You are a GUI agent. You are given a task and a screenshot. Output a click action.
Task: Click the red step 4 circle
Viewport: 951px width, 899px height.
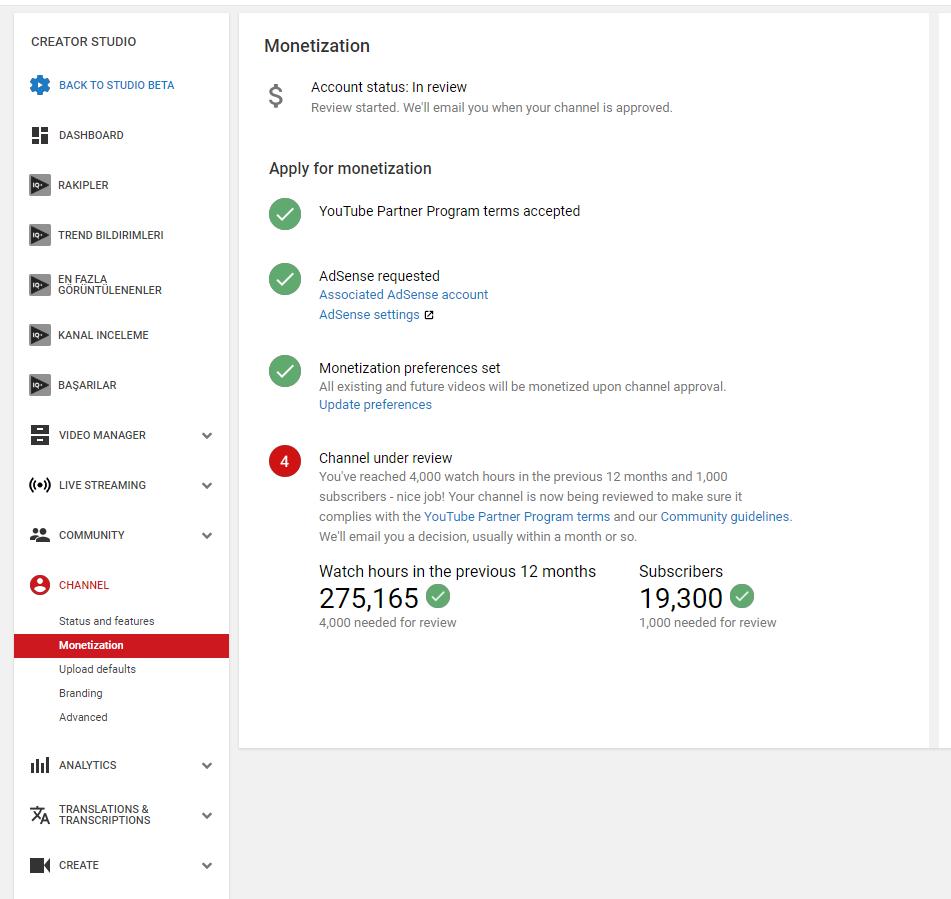point(285,462)
